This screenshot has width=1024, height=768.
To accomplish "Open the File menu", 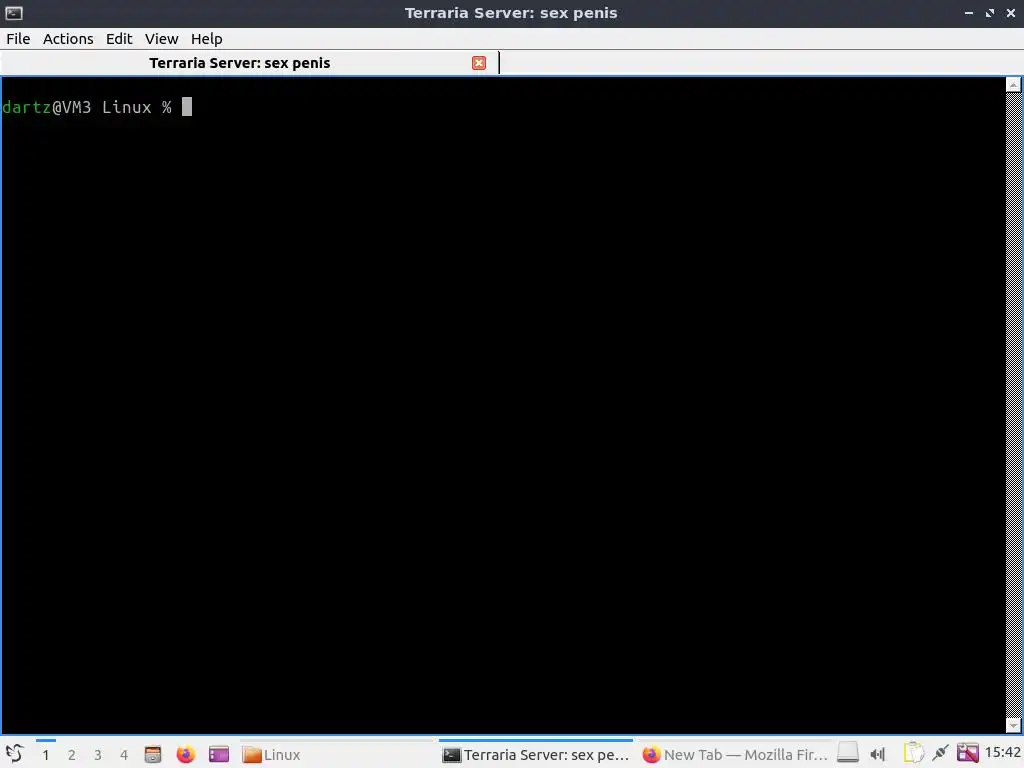I will point(18,39).
